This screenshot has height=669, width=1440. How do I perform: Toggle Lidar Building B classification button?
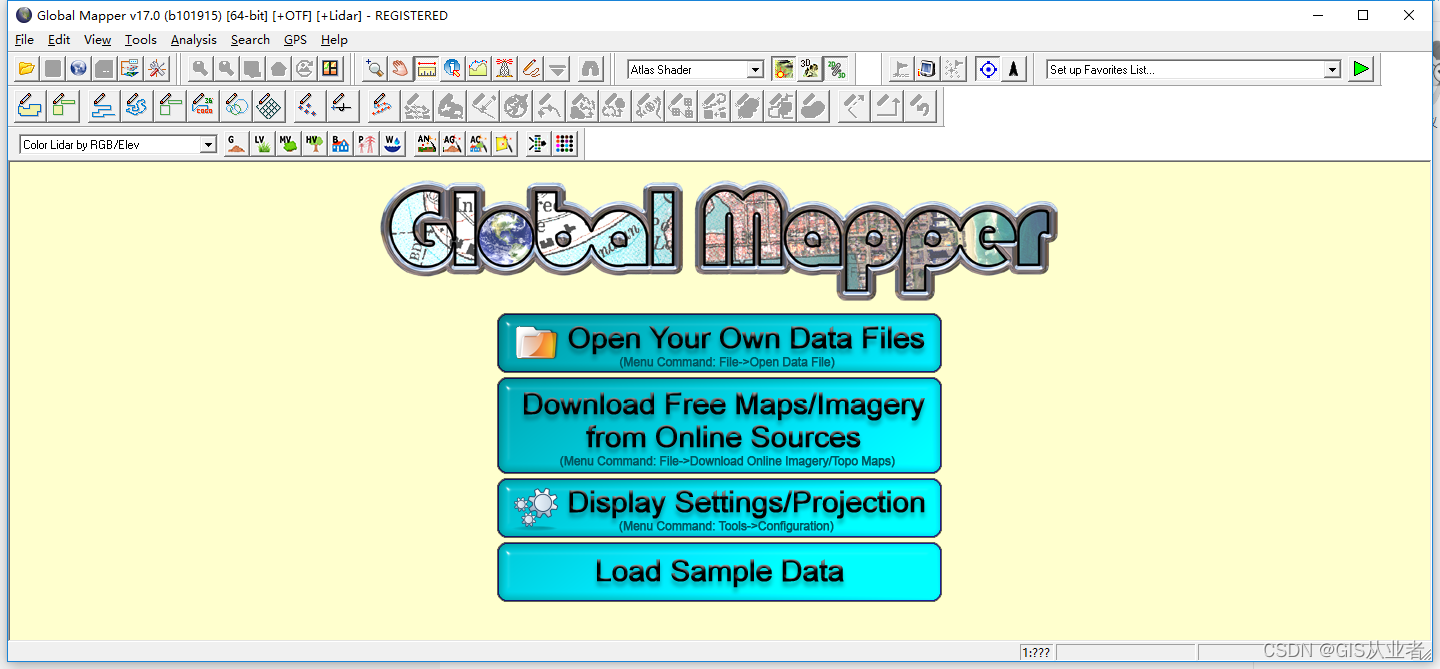pos(340,144)
